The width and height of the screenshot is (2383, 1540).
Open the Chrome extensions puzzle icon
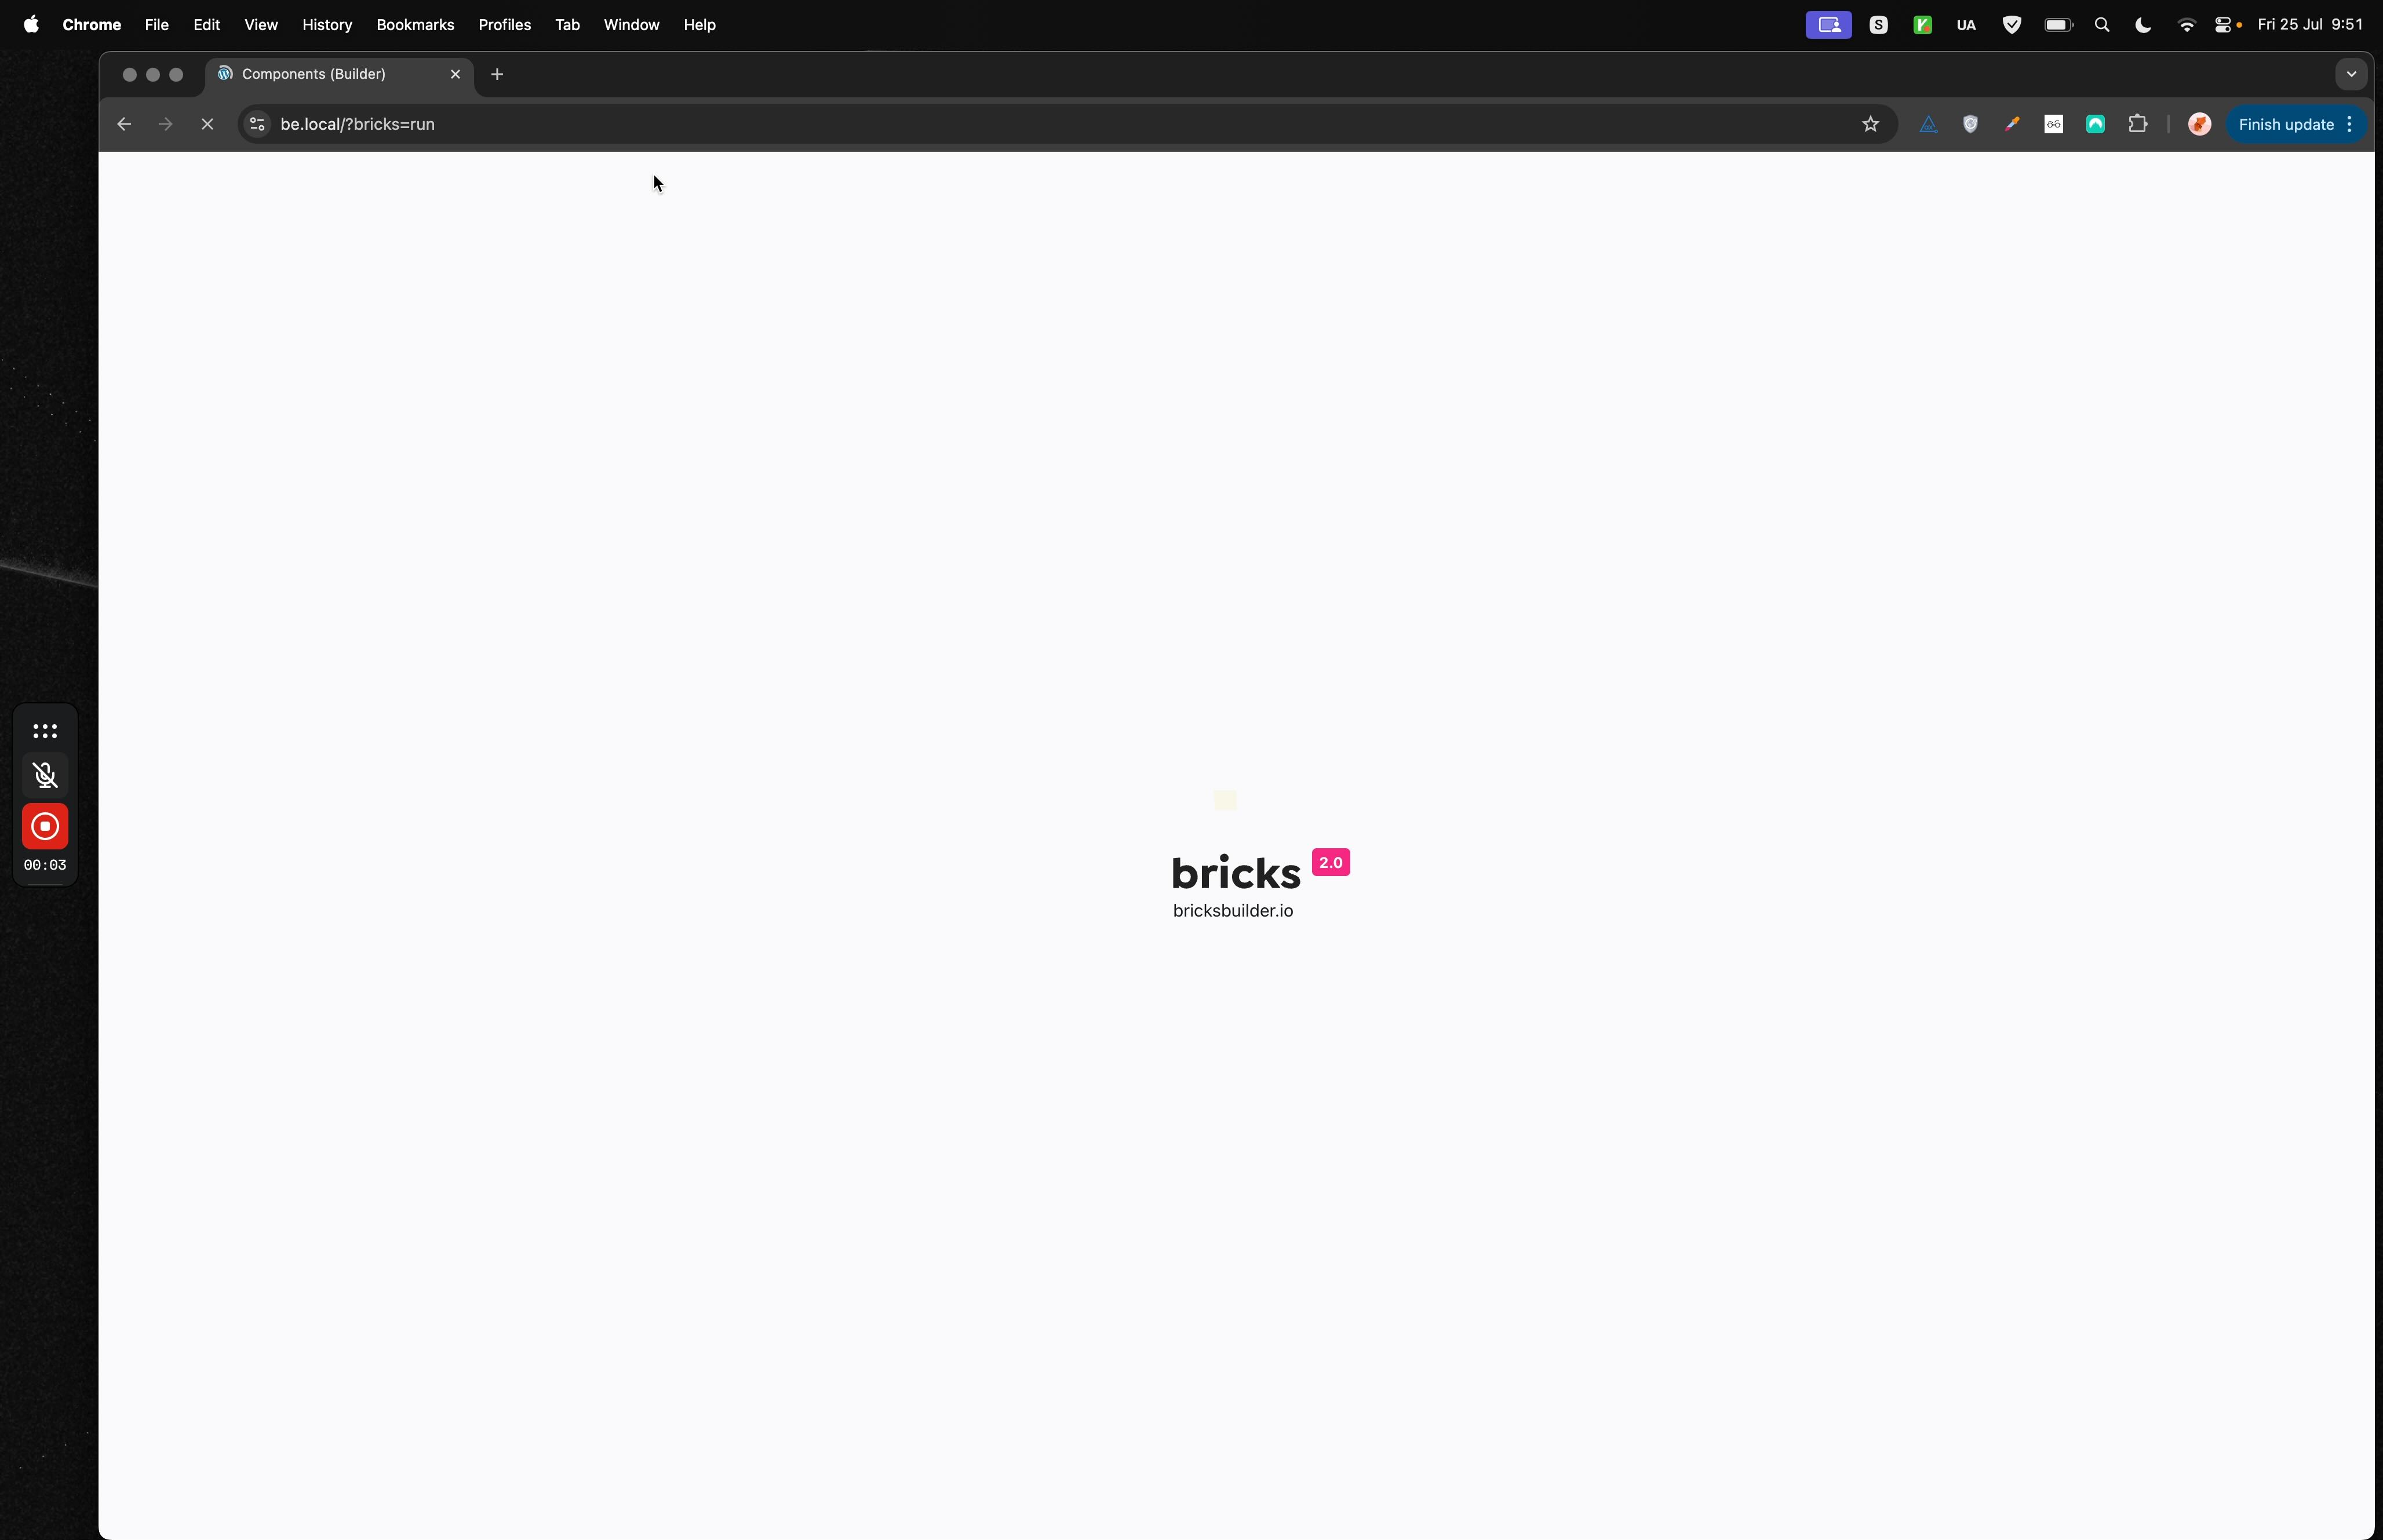(x=2137, y=124)
